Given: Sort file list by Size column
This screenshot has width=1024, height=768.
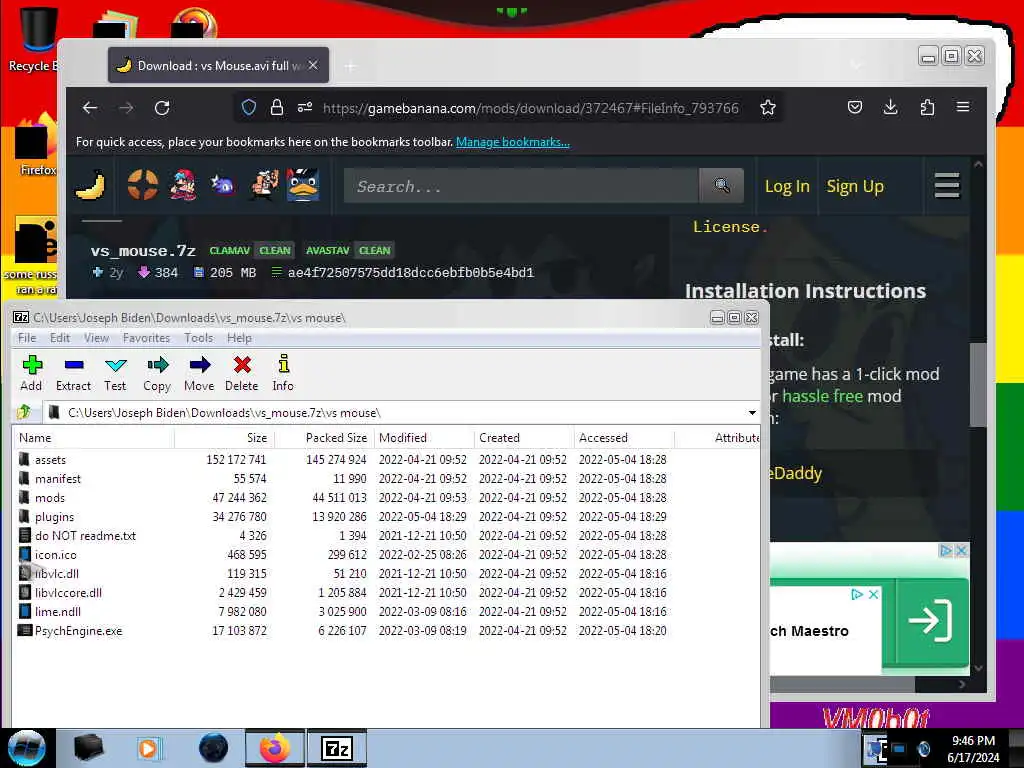Looking at the screenshot, I should (224, 438).
